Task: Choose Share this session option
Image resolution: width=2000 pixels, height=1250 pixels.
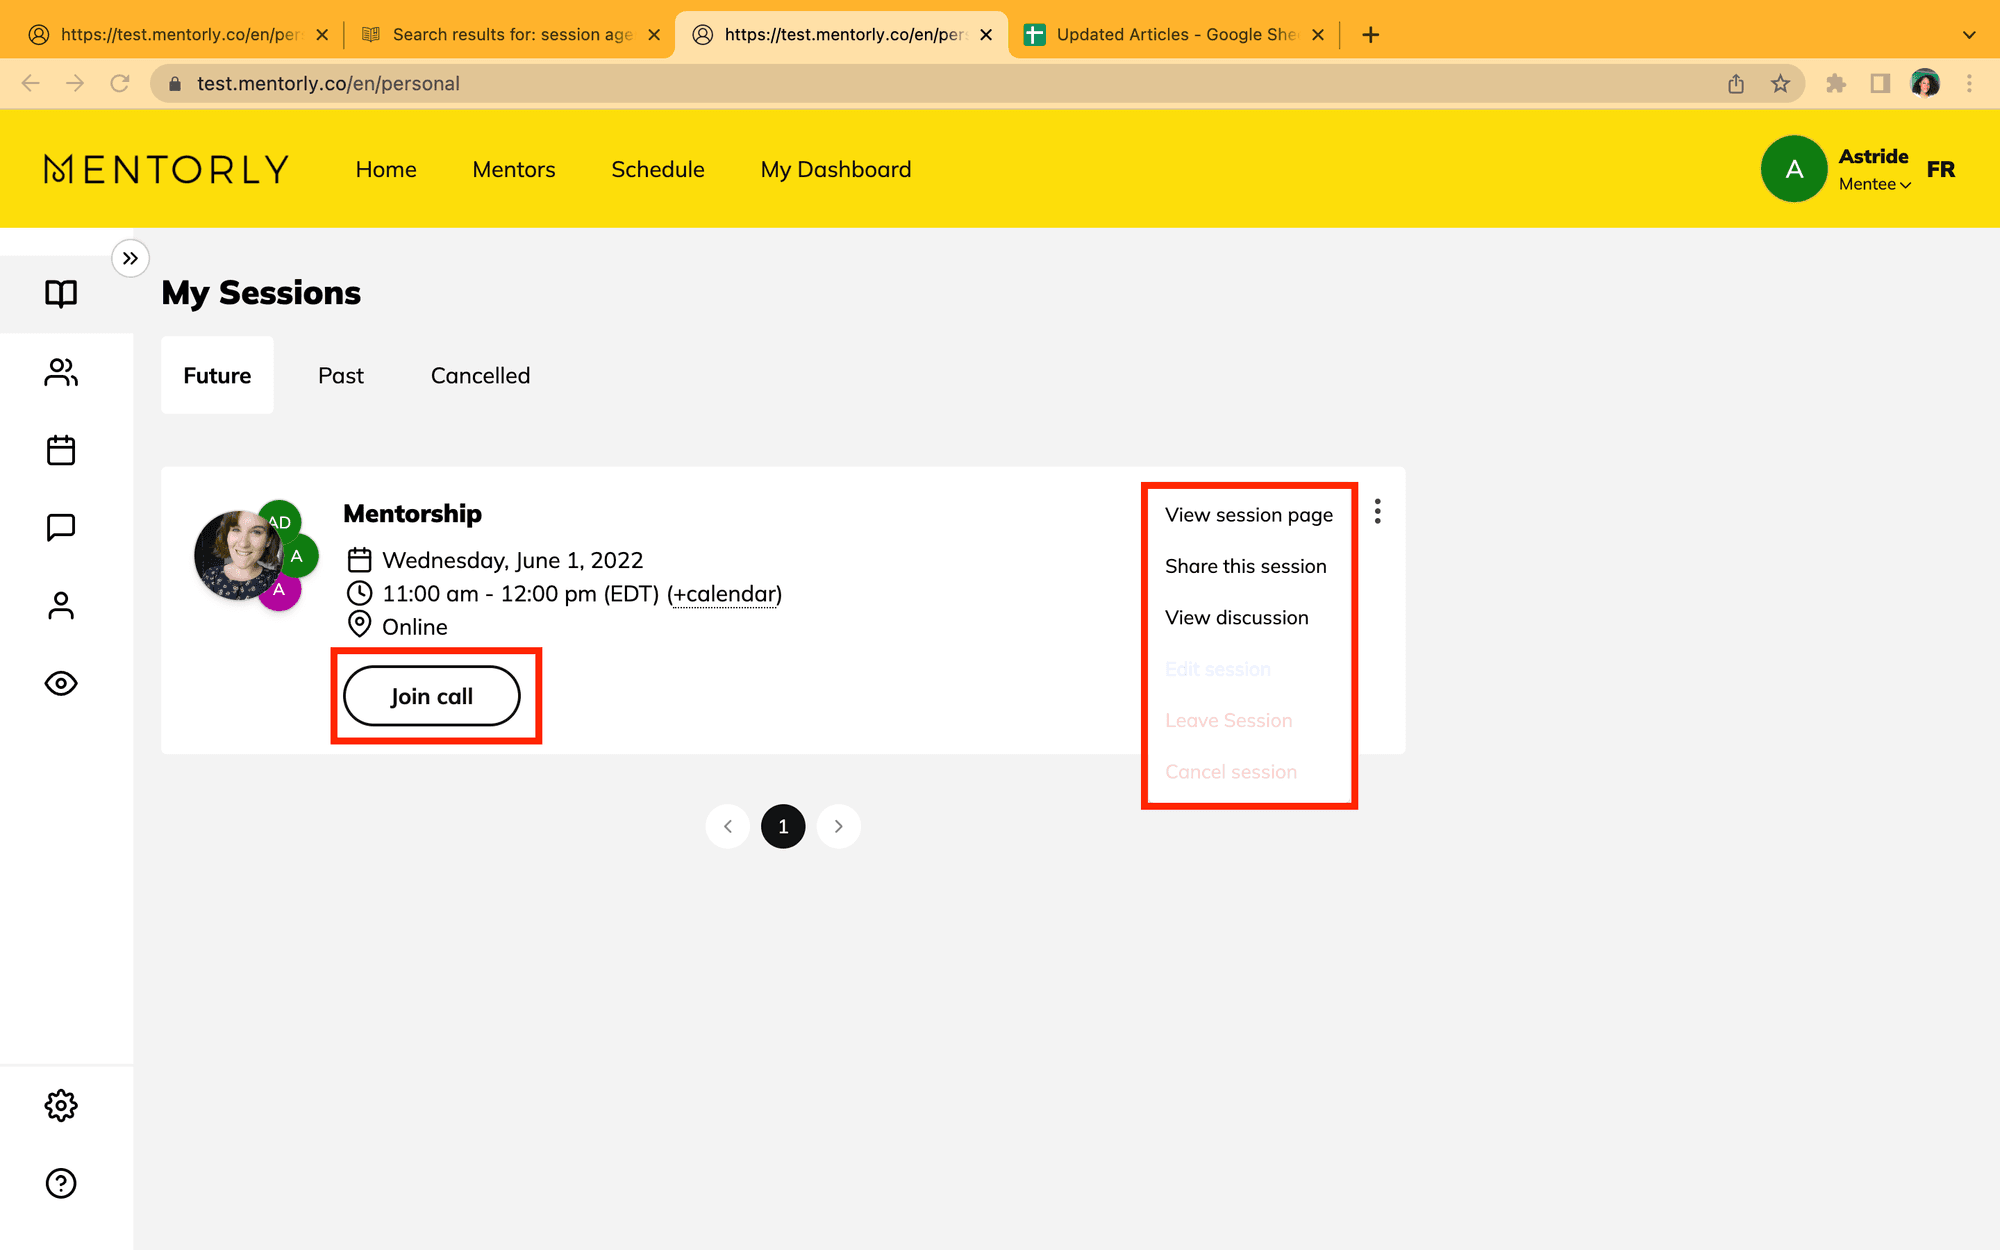Action: (1245, 566)
